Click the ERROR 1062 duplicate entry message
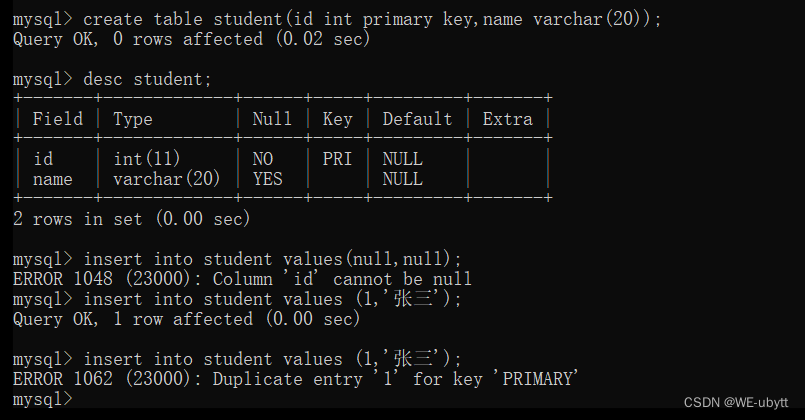Viewport: 805px width, 420px height. (296, 379)
